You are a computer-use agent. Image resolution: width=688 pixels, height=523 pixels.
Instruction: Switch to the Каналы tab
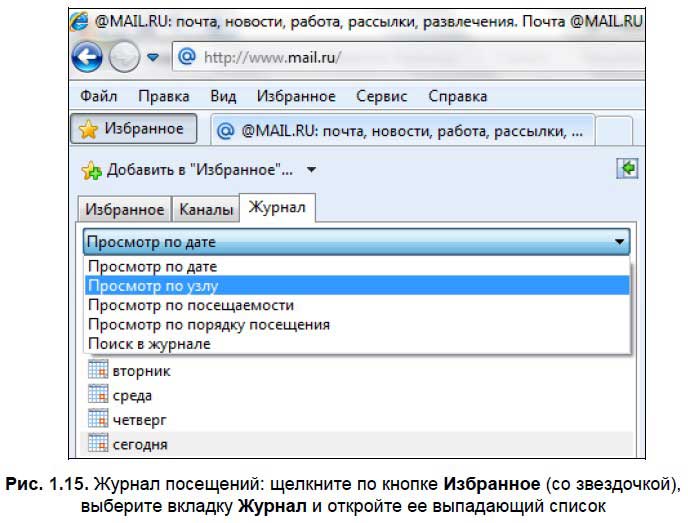coord(206,209)
